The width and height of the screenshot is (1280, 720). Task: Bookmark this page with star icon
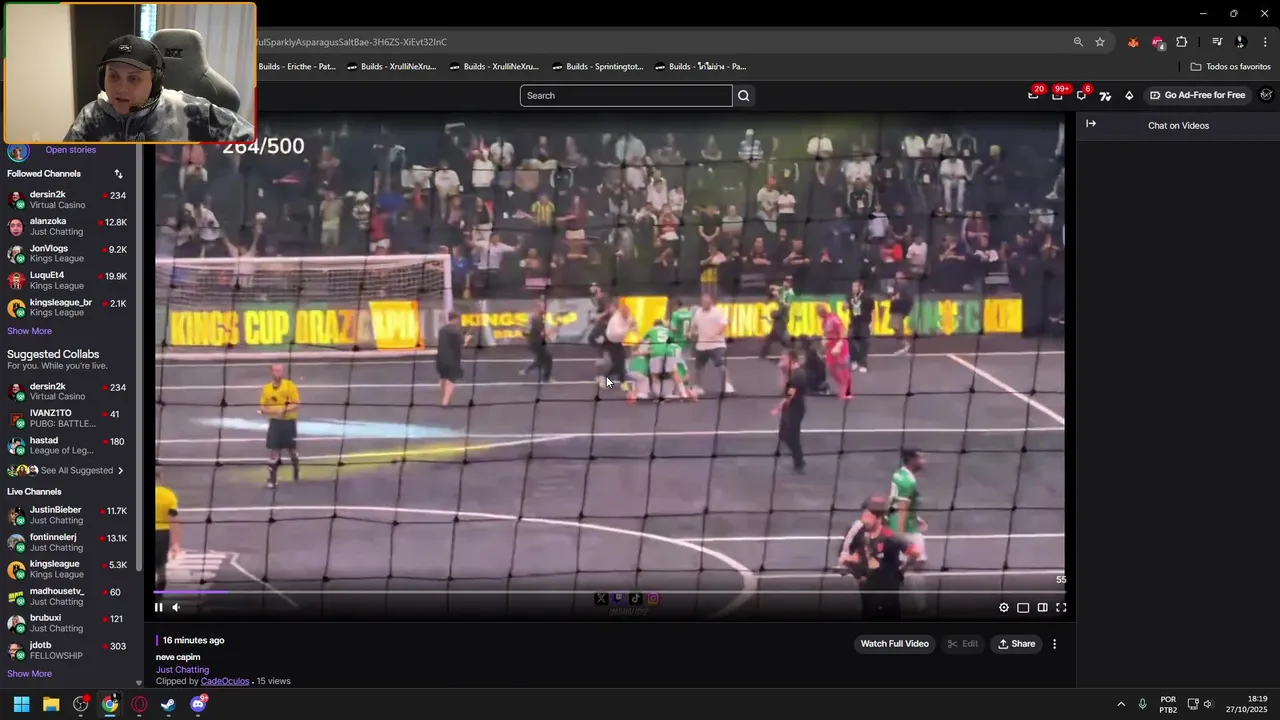[1100, 42]
